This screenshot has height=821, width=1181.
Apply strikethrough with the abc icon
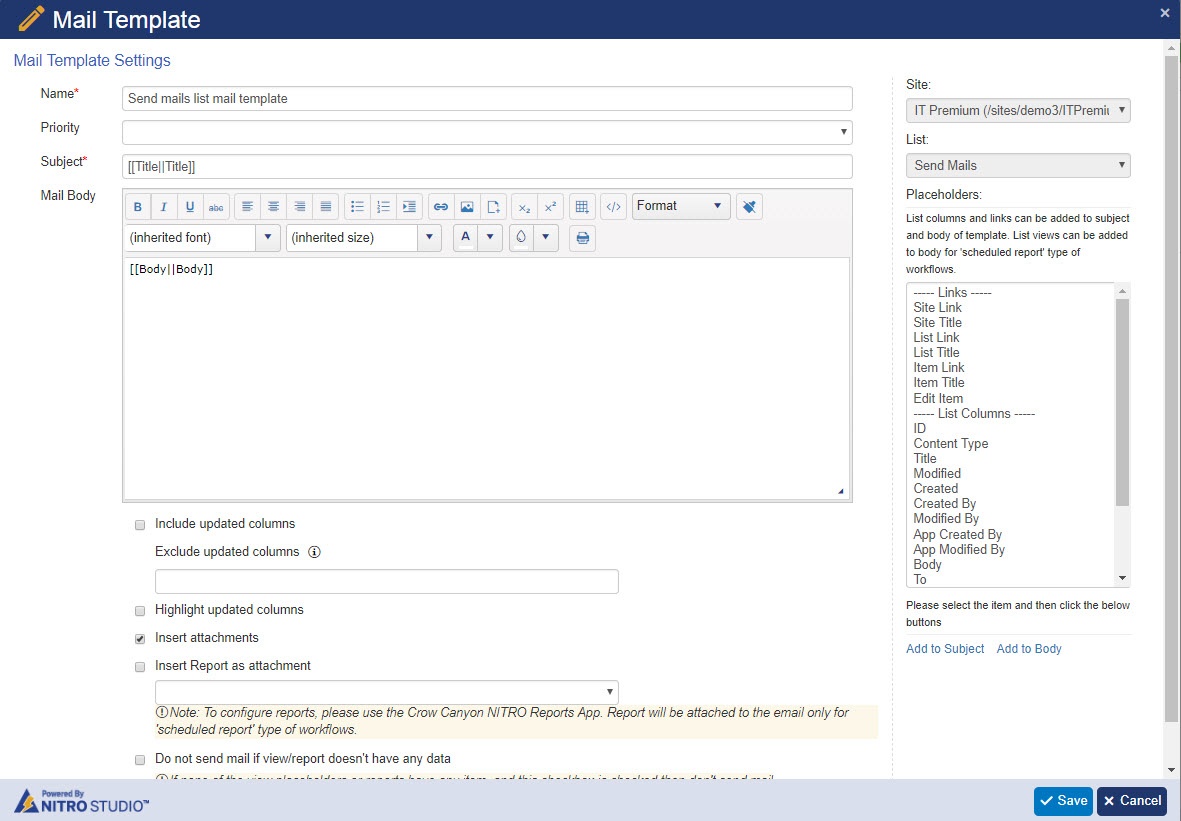click(216, 207)
